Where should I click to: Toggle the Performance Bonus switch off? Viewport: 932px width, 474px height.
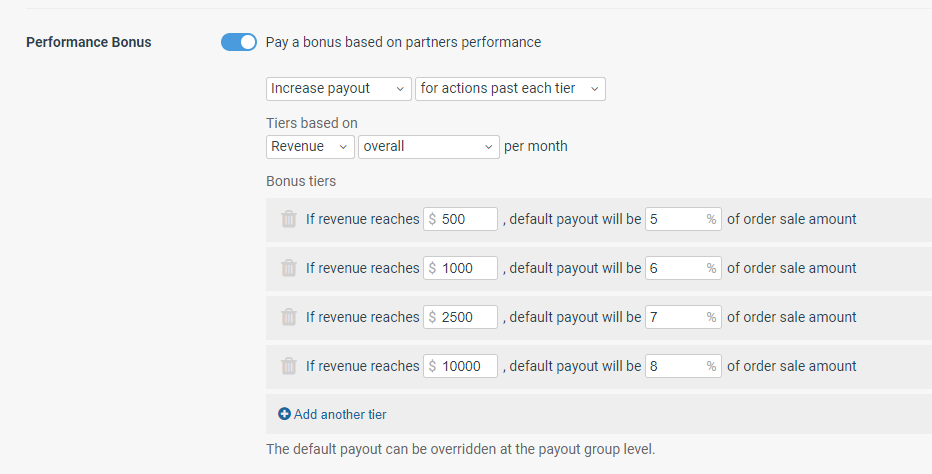coord(239,42)
